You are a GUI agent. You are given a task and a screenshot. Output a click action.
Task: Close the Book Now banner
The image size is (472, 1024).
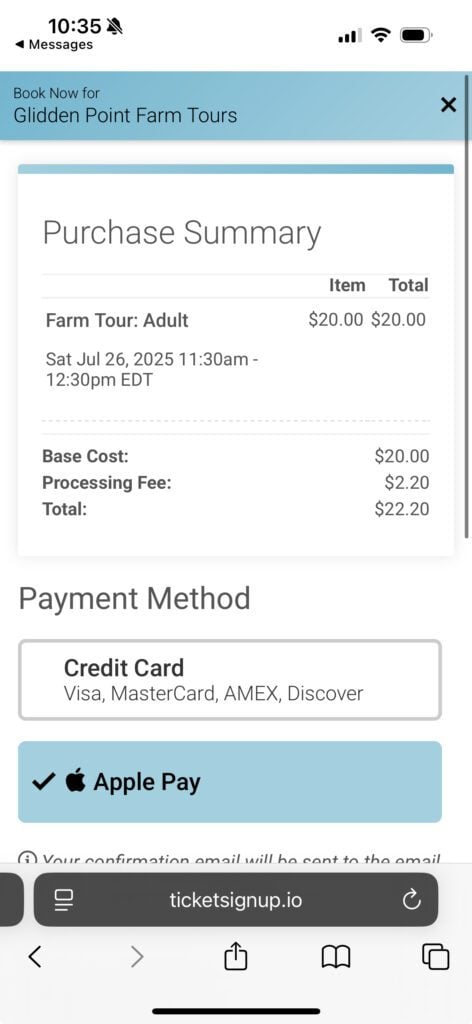tap(448, 104)
